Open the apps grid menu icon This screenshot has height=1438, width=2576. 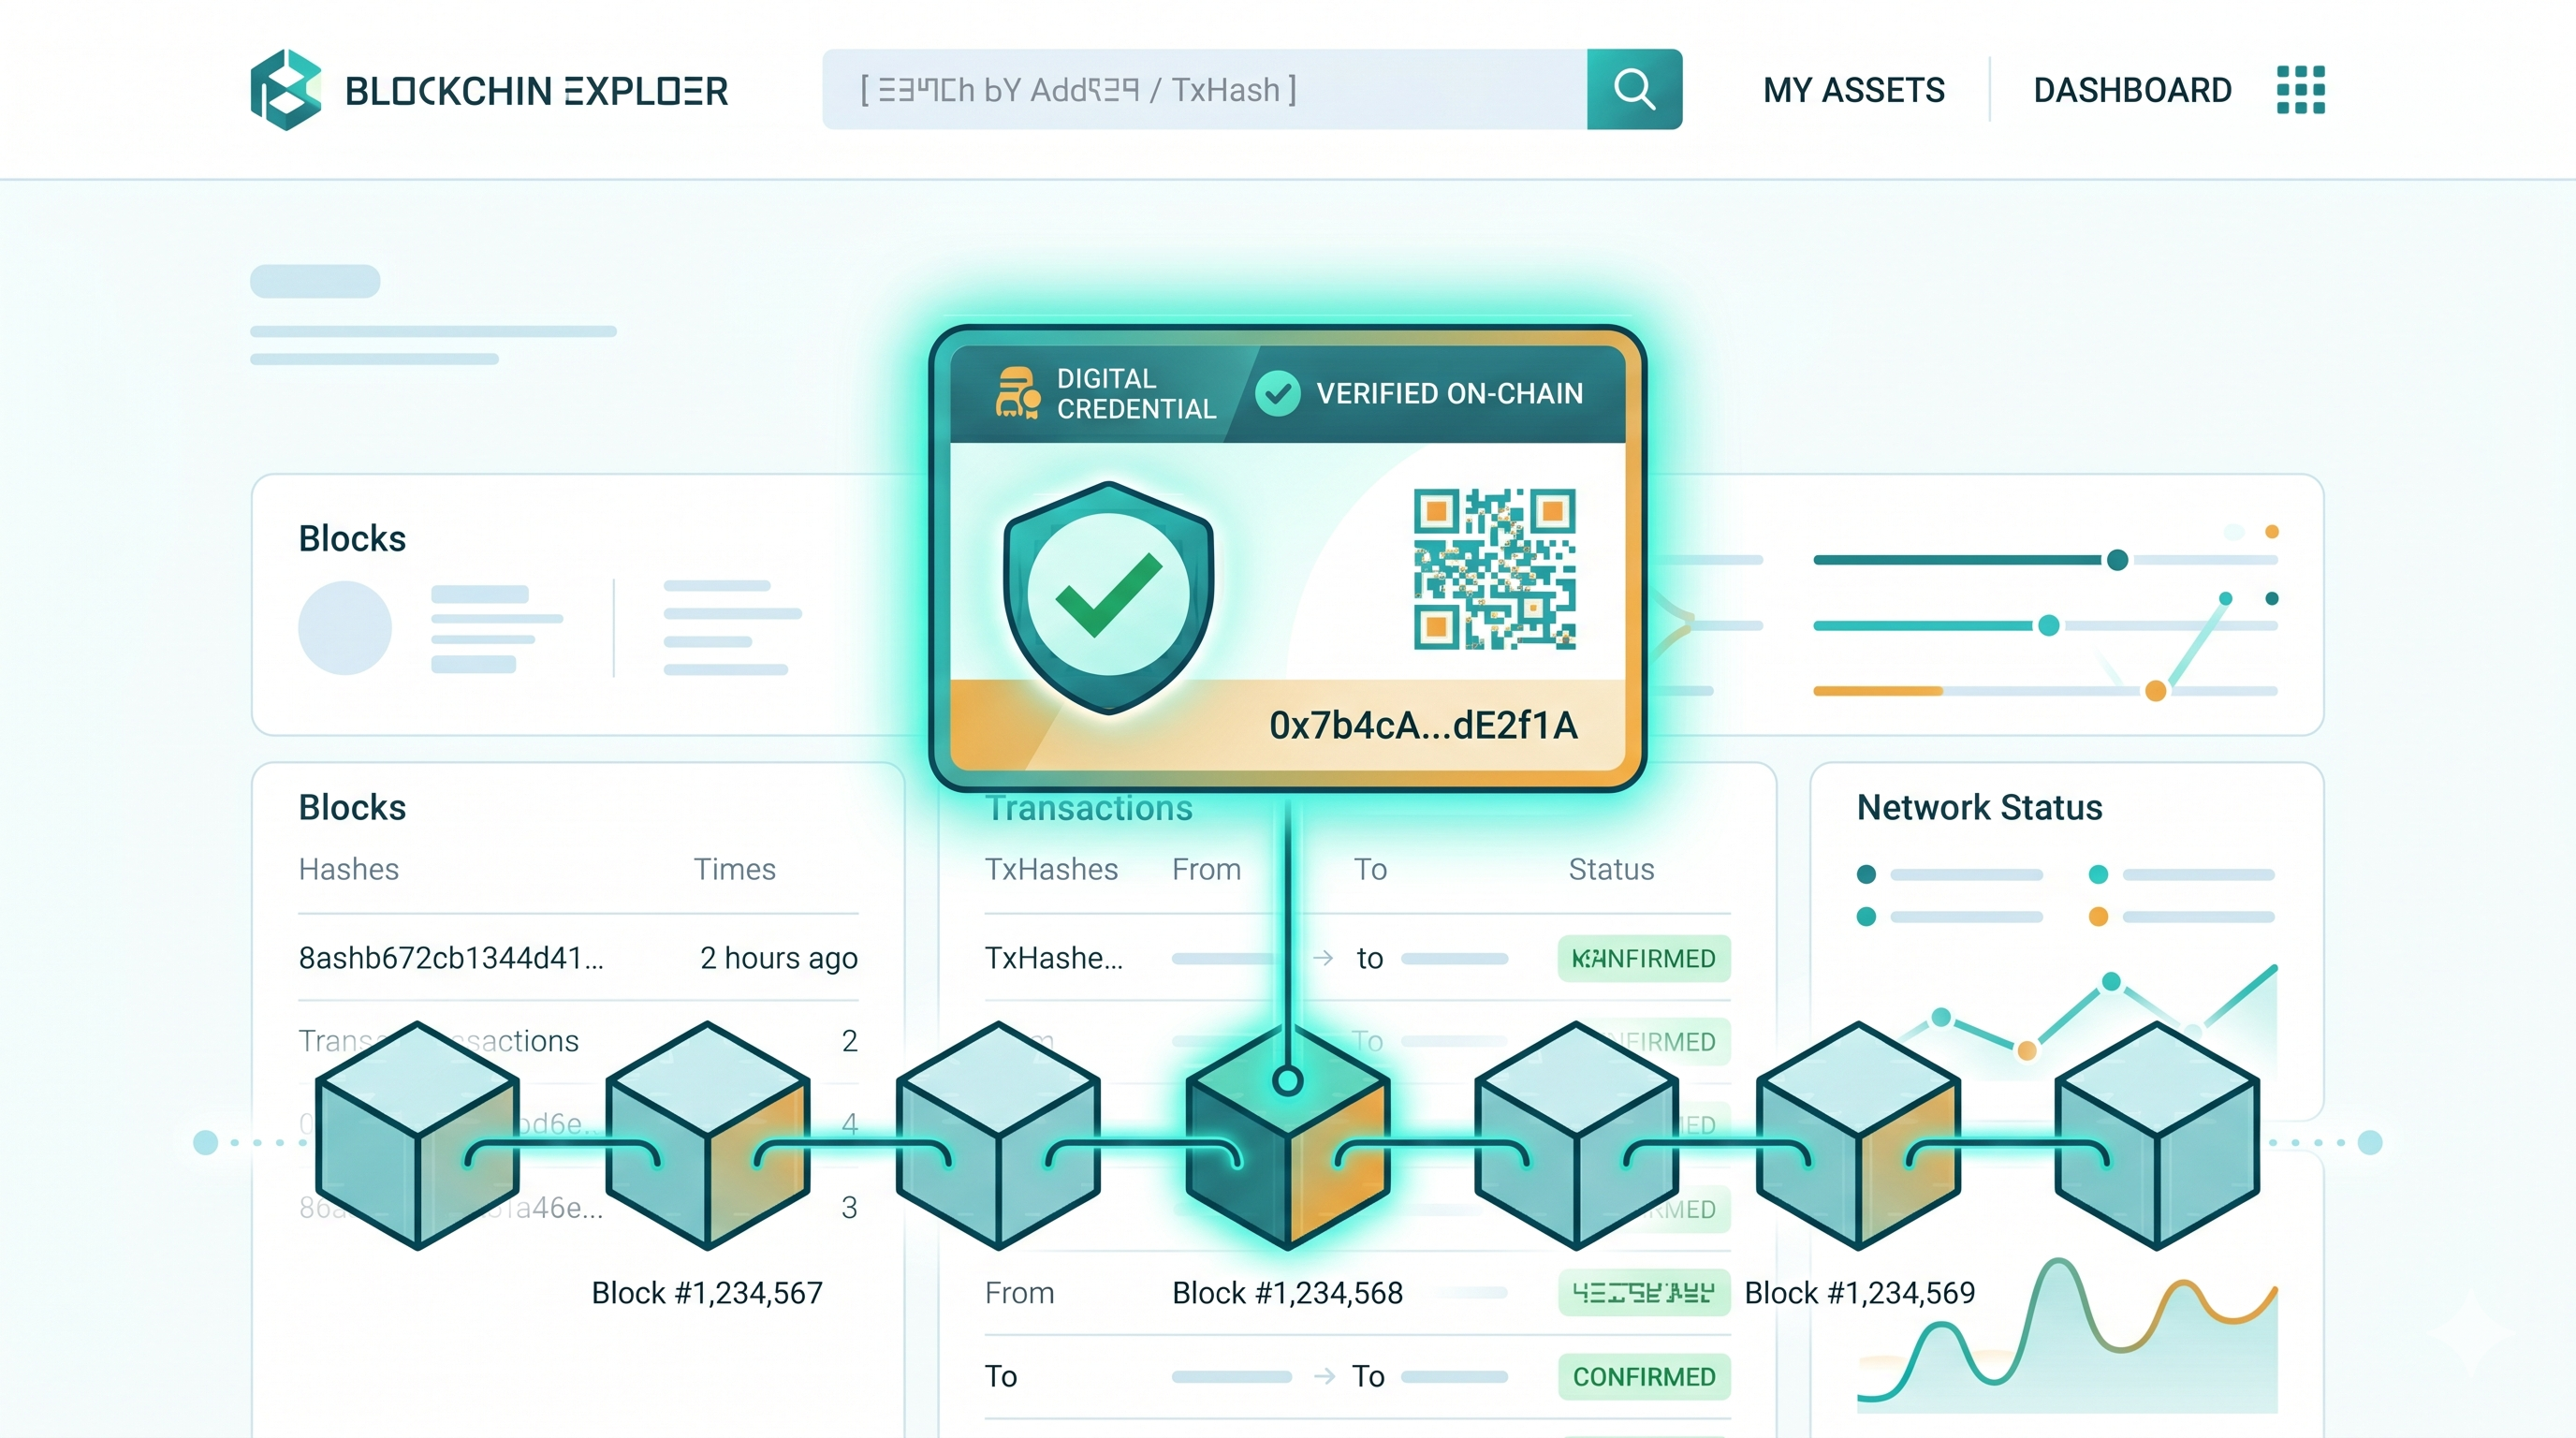(2300, 90)
